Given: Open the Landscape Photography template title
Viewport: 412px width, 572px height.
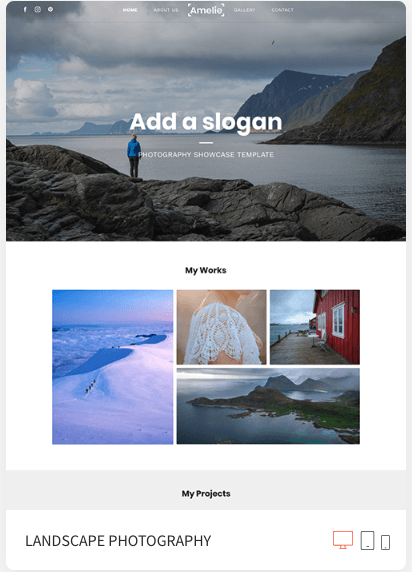Looking at the screenshot, I should tap(118, 541).
